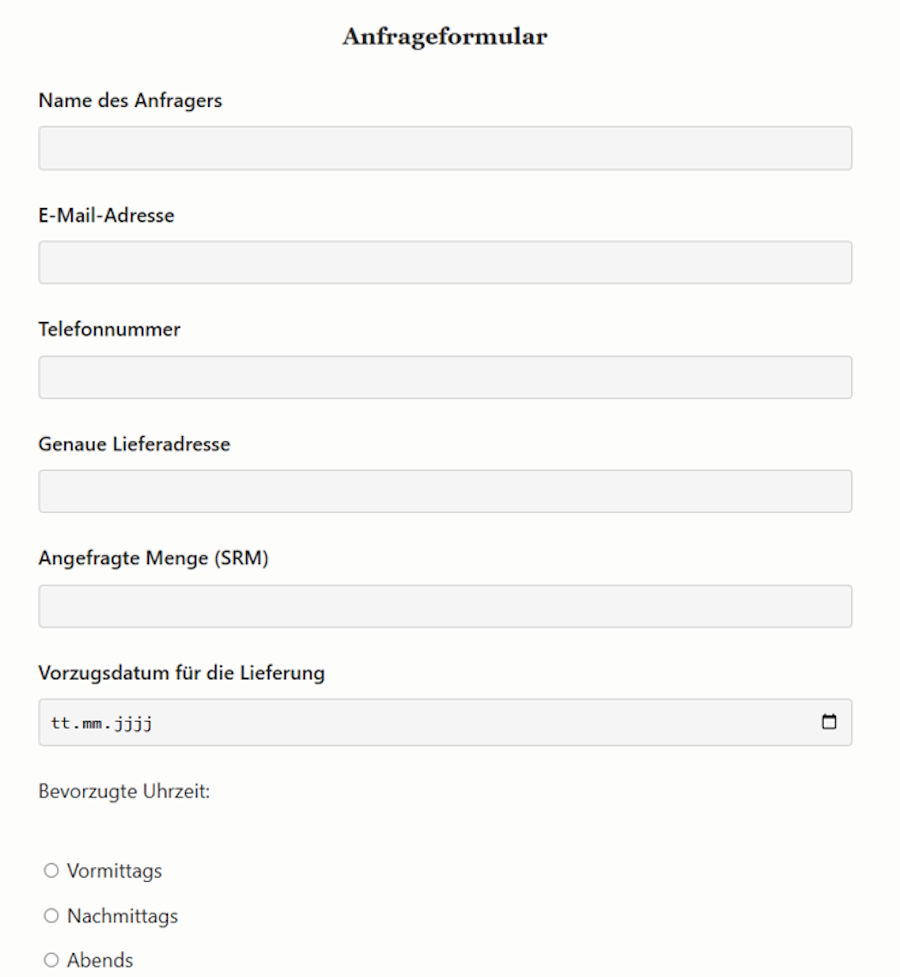Select the Vormittags radio button
Screen dimensions: 900x977
coord(52,871)
